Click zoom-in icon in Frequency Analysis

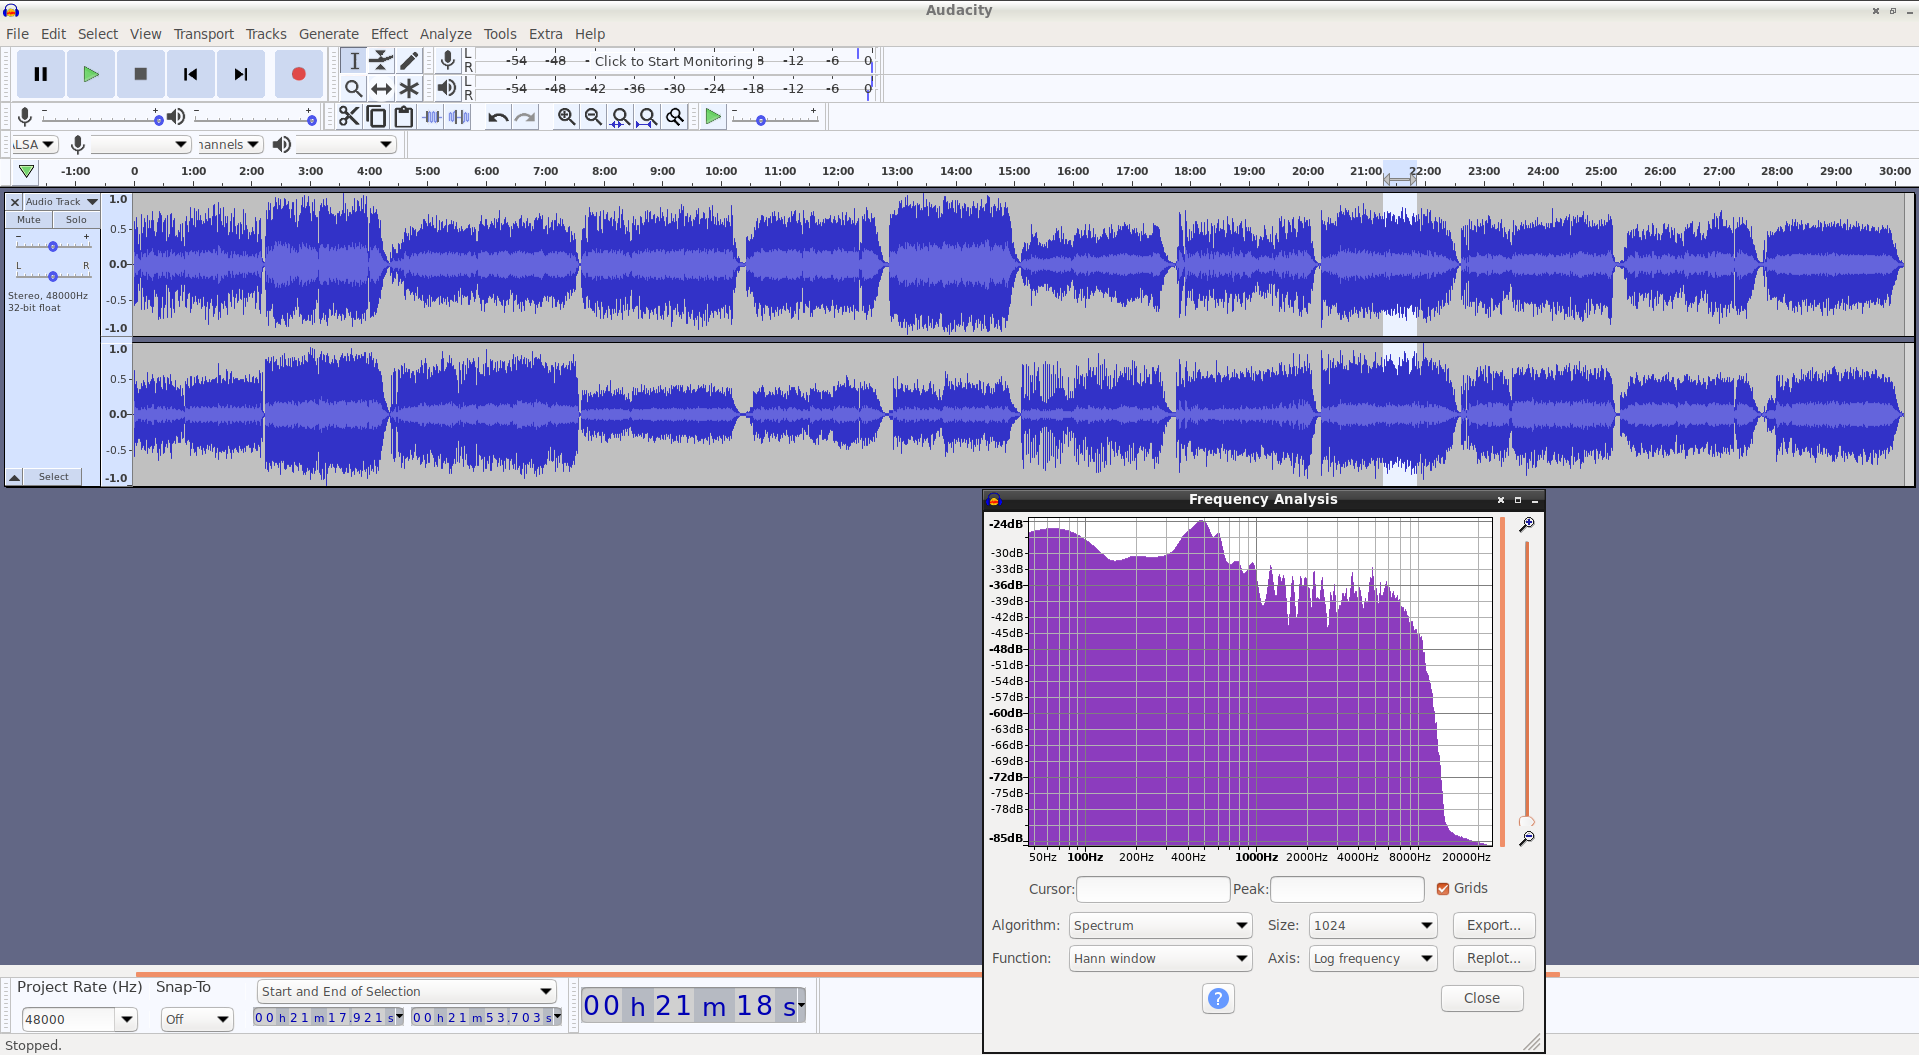coord(1526,525)
